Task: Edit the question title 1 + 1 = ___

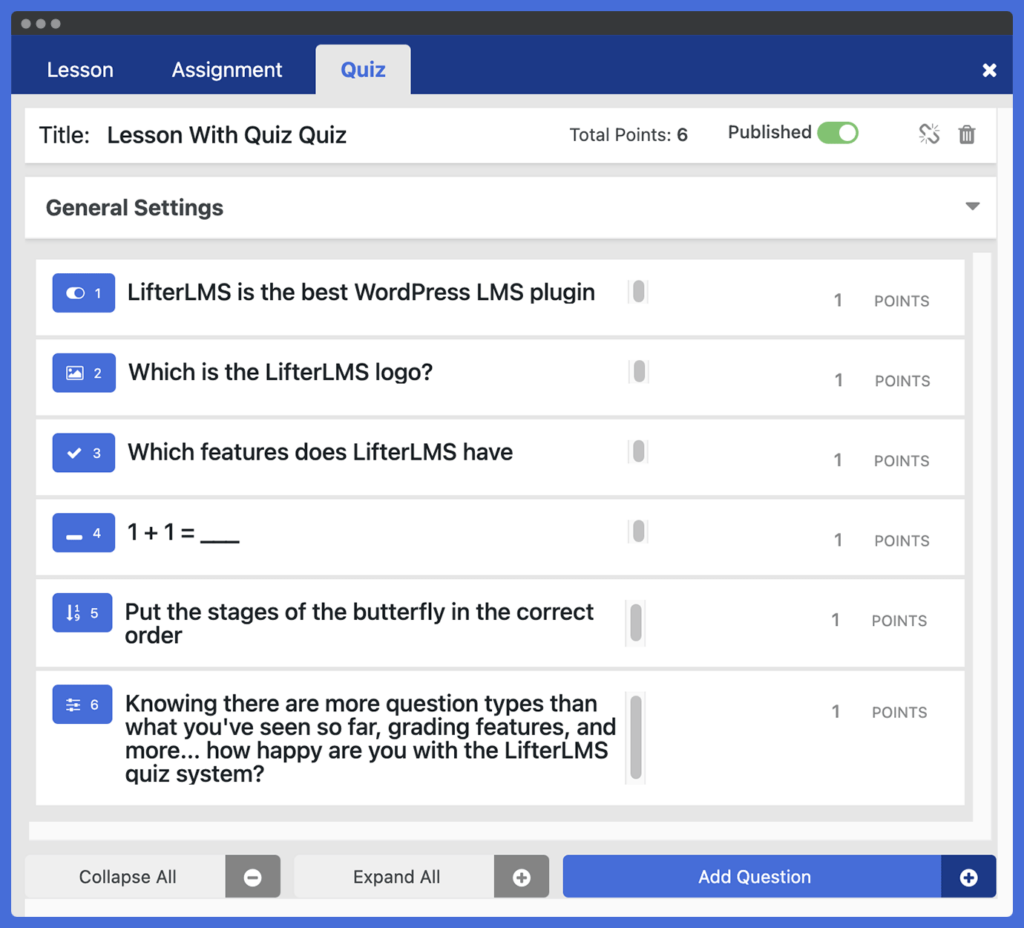Action: (x=183, y=532)
